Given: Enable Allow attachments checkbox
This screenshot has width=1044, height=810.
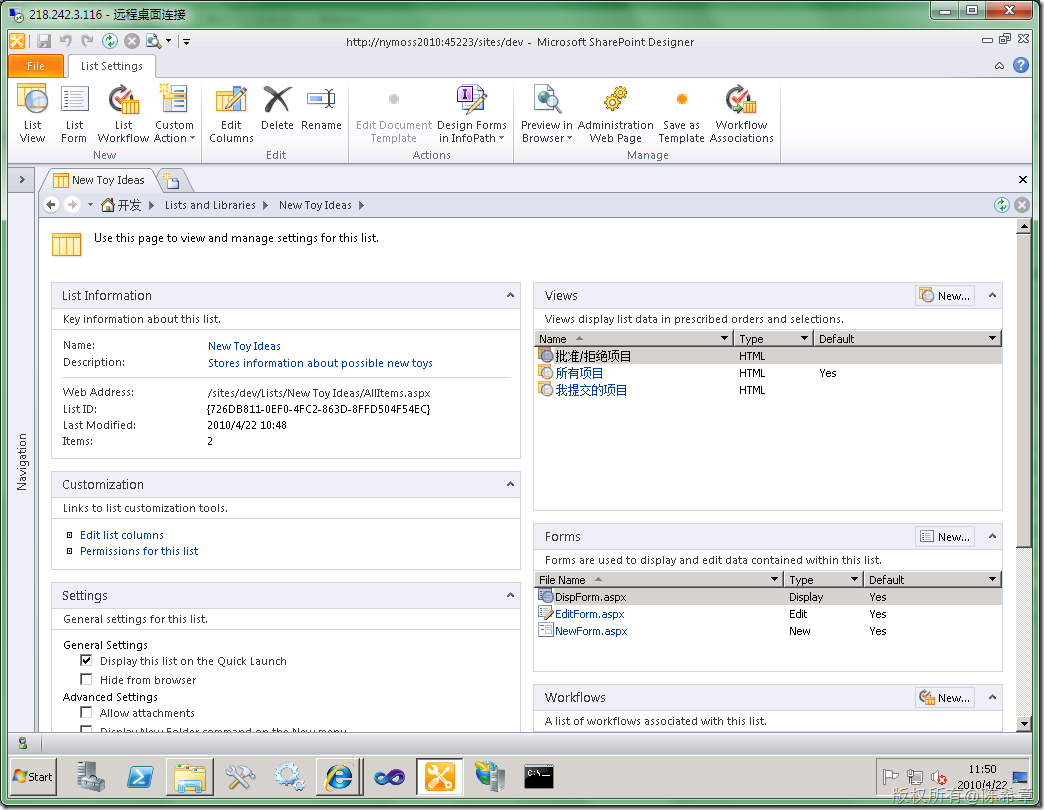Looking at the screenshot, I should coord(86,712).
